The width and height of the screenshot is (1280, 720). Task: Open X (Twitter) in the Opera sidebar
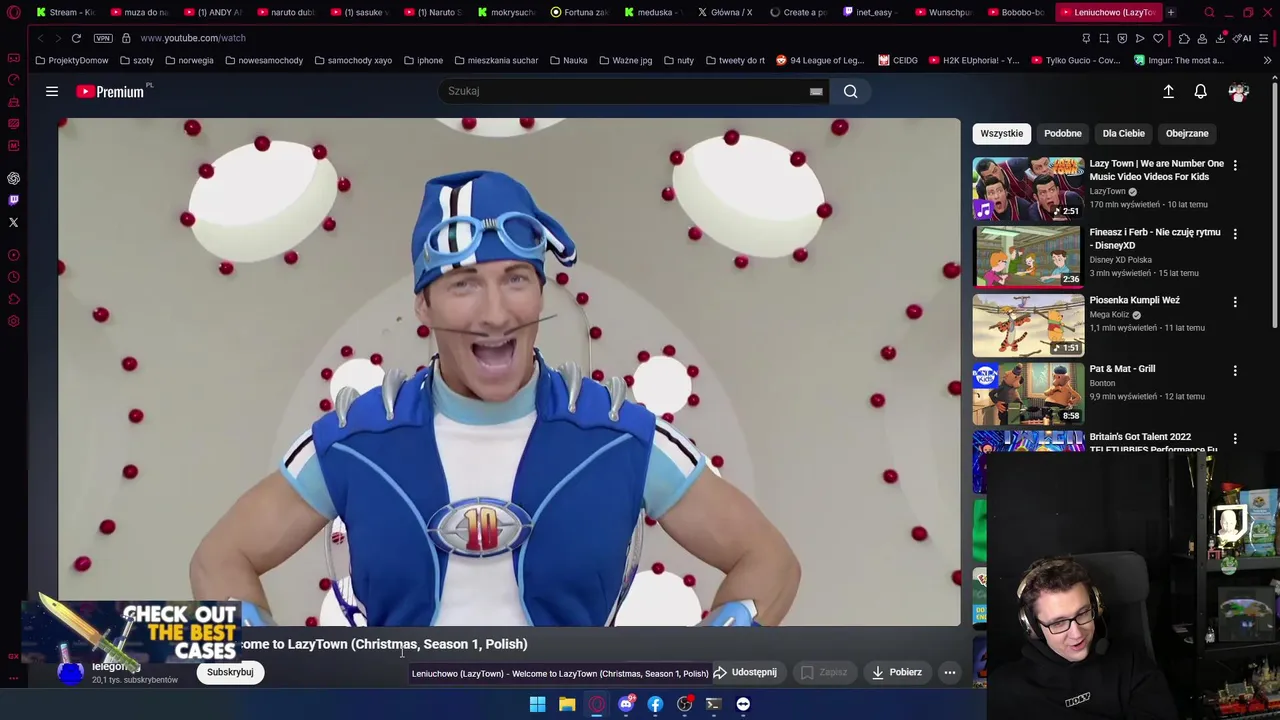coord(14,222)
